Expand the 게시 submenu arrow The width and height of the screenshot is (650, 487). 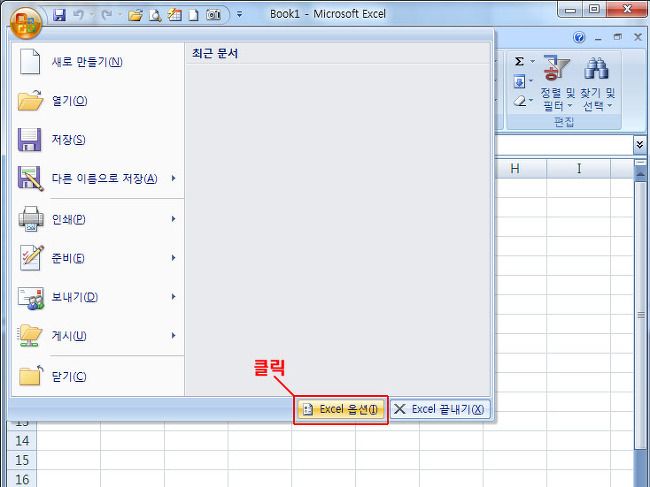pos(174,336)
